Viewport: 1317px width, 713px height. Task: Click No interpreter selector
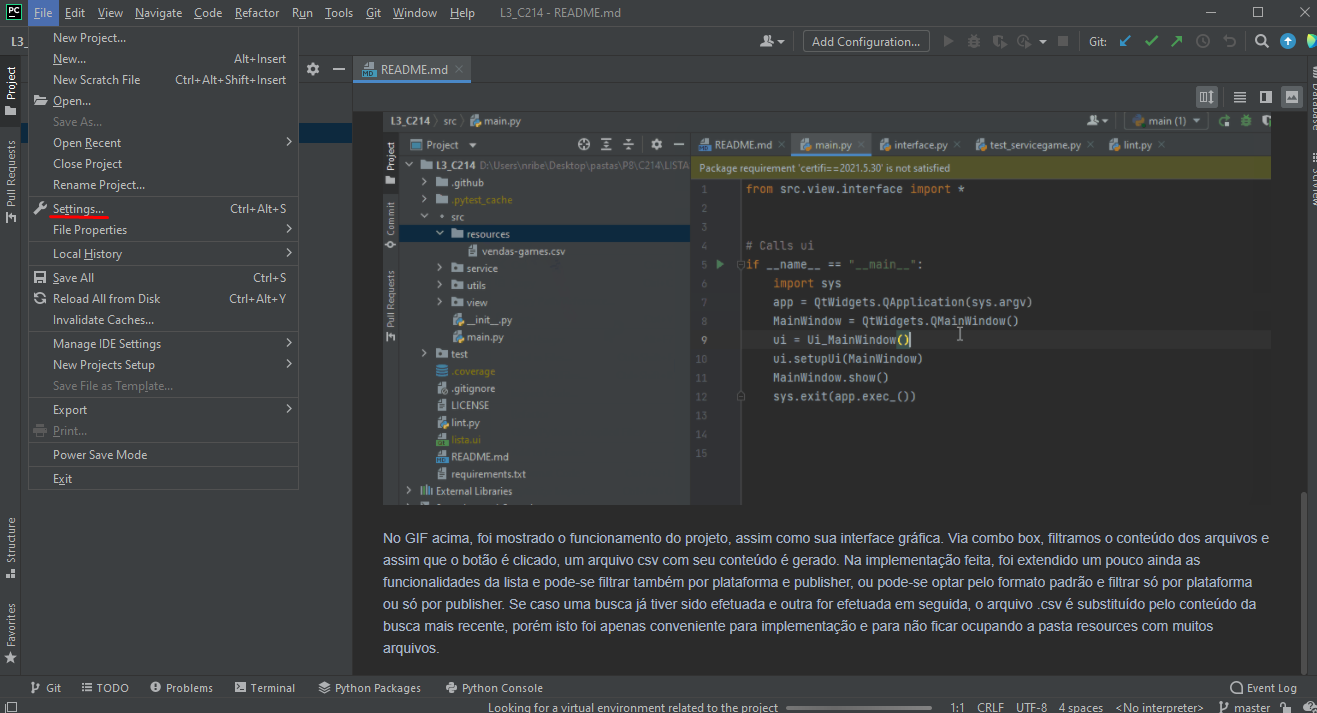pos(1160,707)
